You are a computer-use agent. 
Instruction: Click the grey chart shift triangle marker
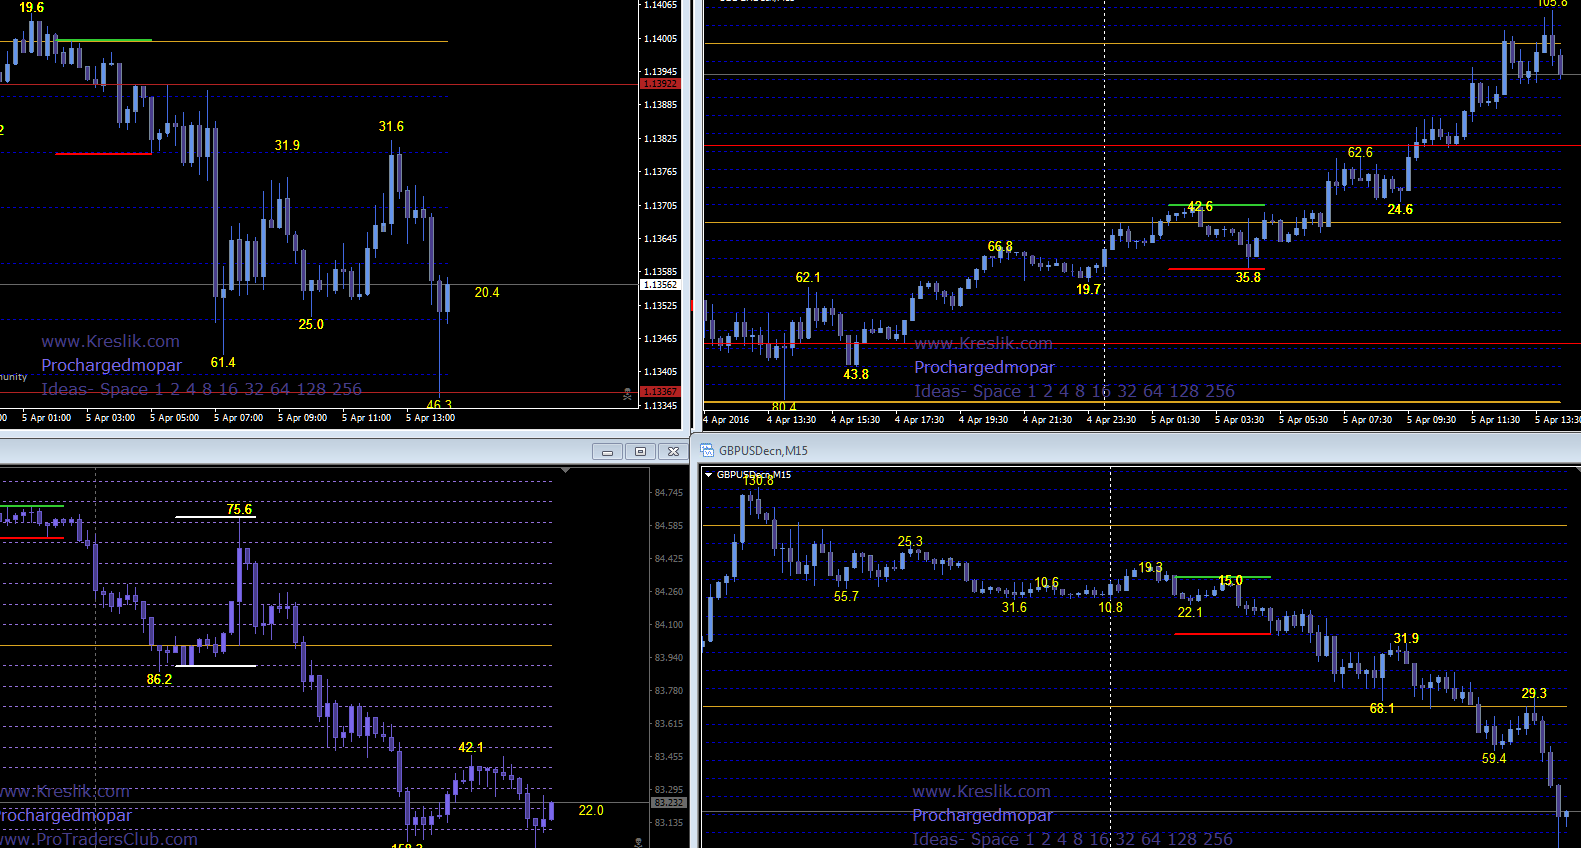coord(566,470)
